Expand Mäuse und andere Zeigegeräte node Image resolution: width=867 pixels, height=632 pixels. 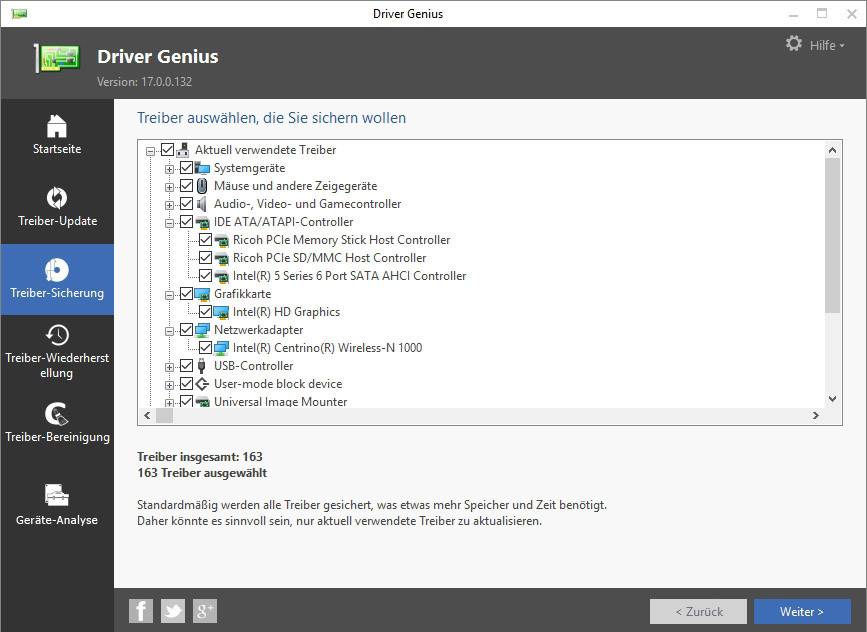click(169, 187)
